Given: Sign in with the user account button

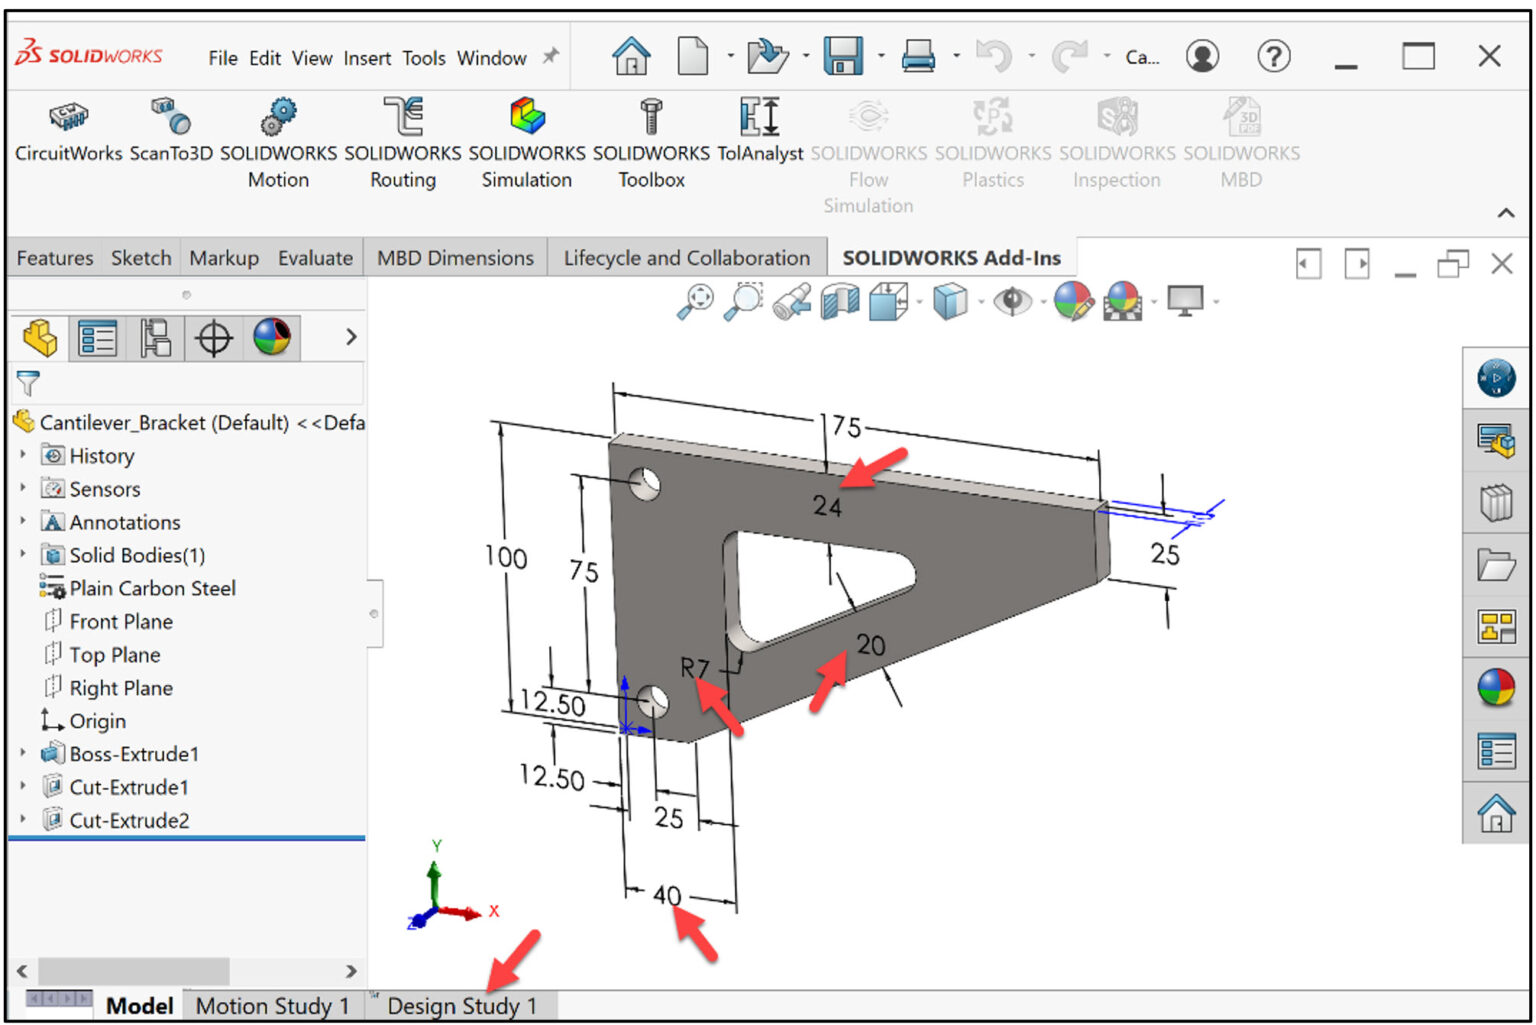Looking at the screenshot, I should (x=1202, y=57).
